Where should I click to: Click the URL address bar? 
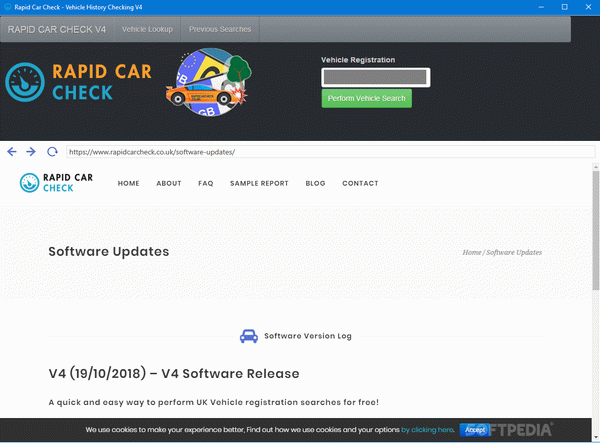330,152
